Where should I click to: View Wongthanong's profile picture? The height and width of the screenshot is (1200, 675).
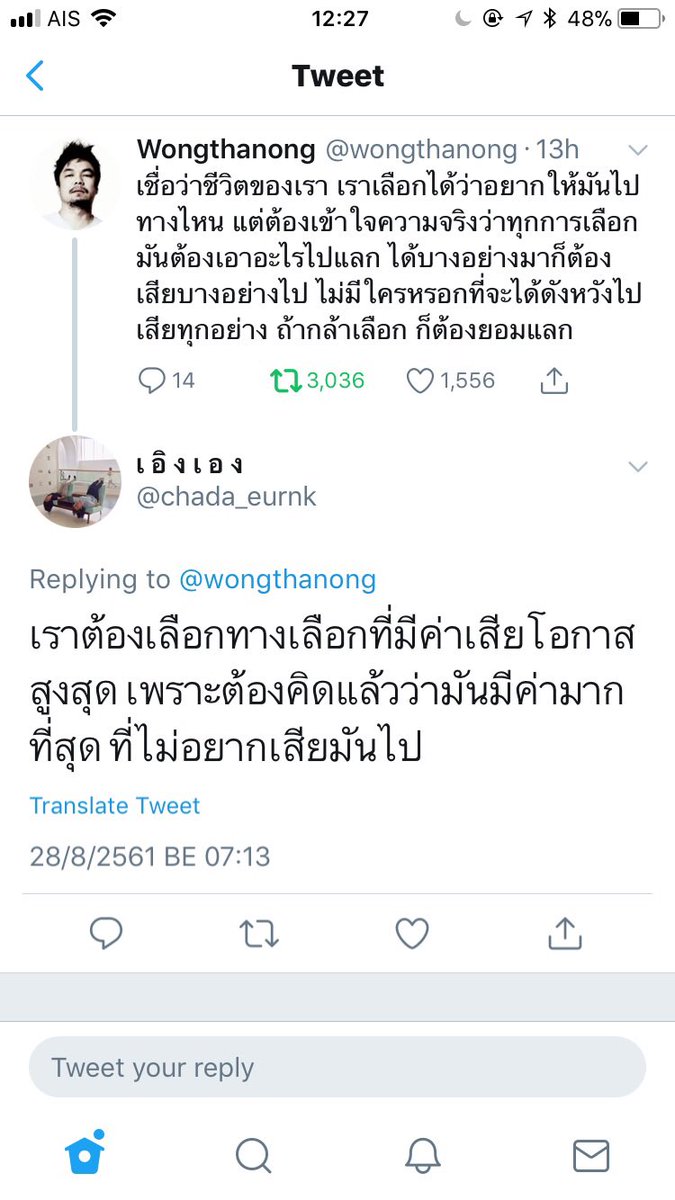(74, 184)
